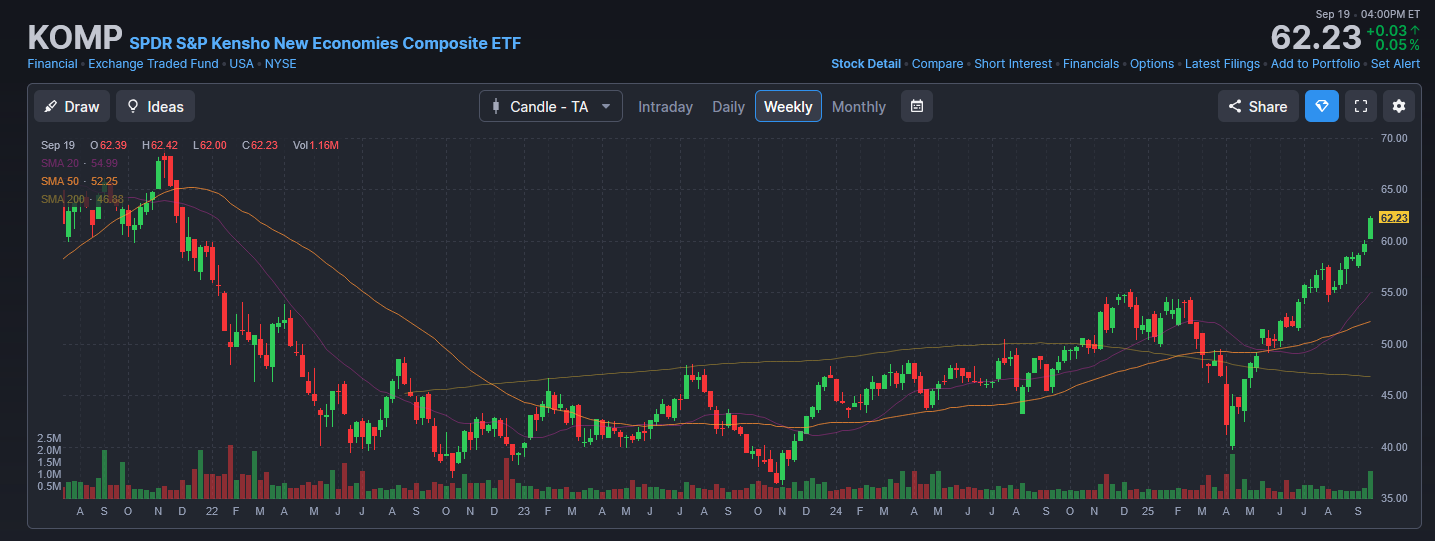The width and height of the screenshot is (1435, 541).
Task: Open chart settings gear
Action: 1399,106
